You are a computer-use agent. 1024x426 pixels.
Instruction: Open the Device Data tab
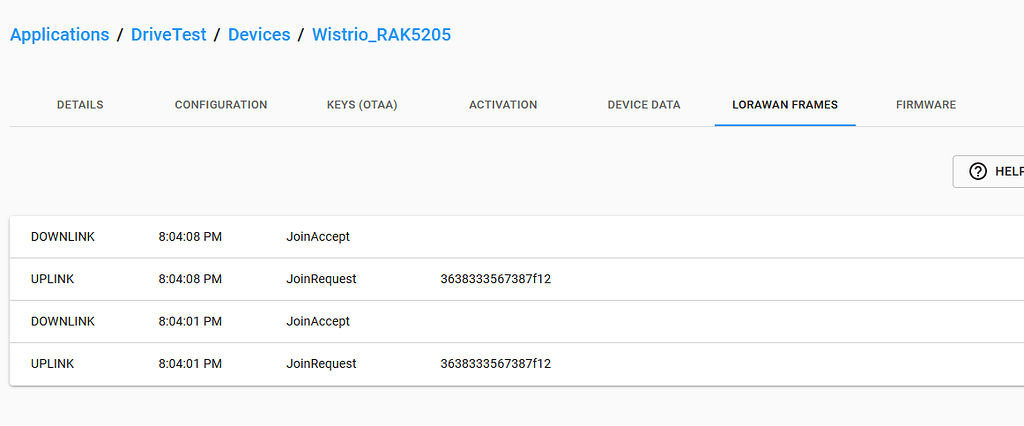(x=644, y=105)
